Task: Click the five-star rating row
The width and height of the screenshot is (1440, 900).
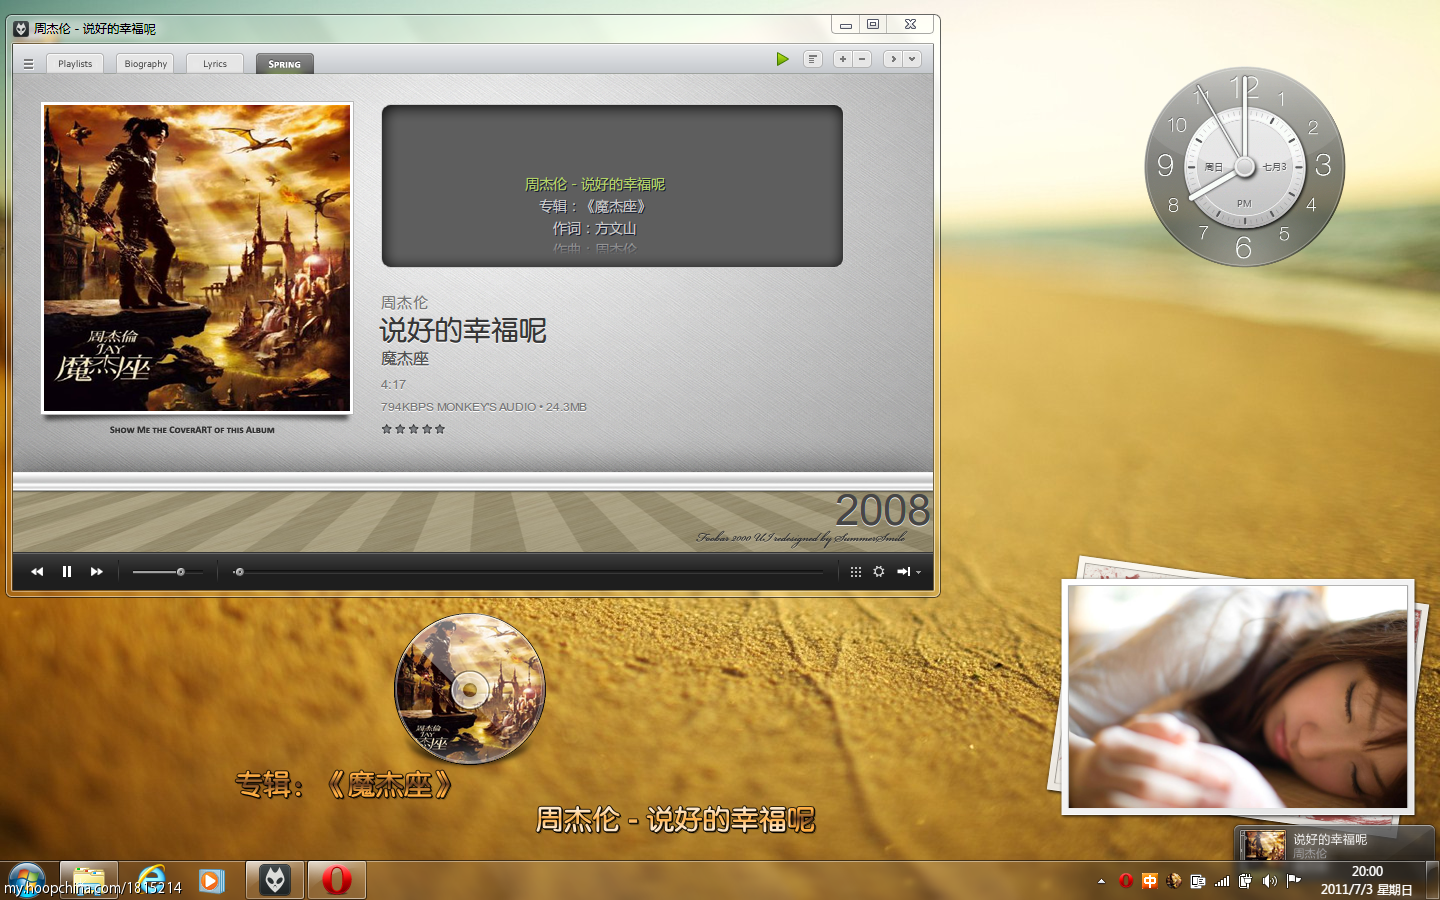Action: click(413, 429)
